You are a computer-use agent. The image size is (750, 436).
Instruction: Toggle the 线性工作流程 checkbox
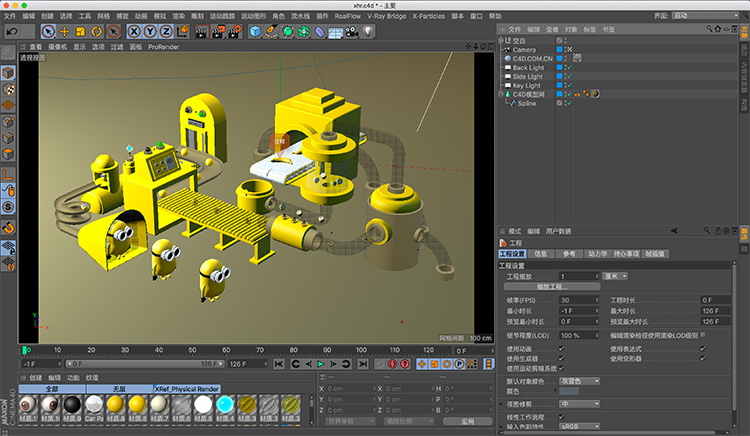coord(562,417)
